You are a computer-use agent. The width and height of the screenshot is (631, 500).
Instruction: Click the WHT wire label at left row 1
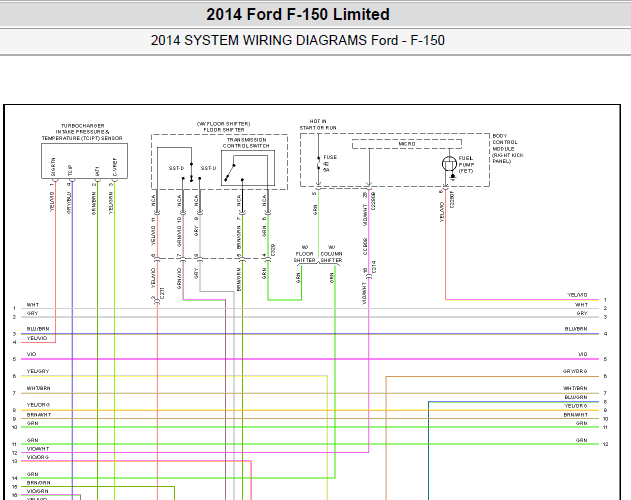33,305
